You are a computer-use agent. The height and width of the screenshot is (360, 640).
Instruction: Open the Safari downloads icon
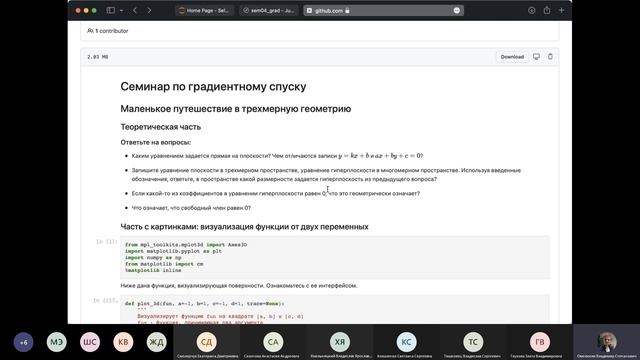[x=531, y=11]
